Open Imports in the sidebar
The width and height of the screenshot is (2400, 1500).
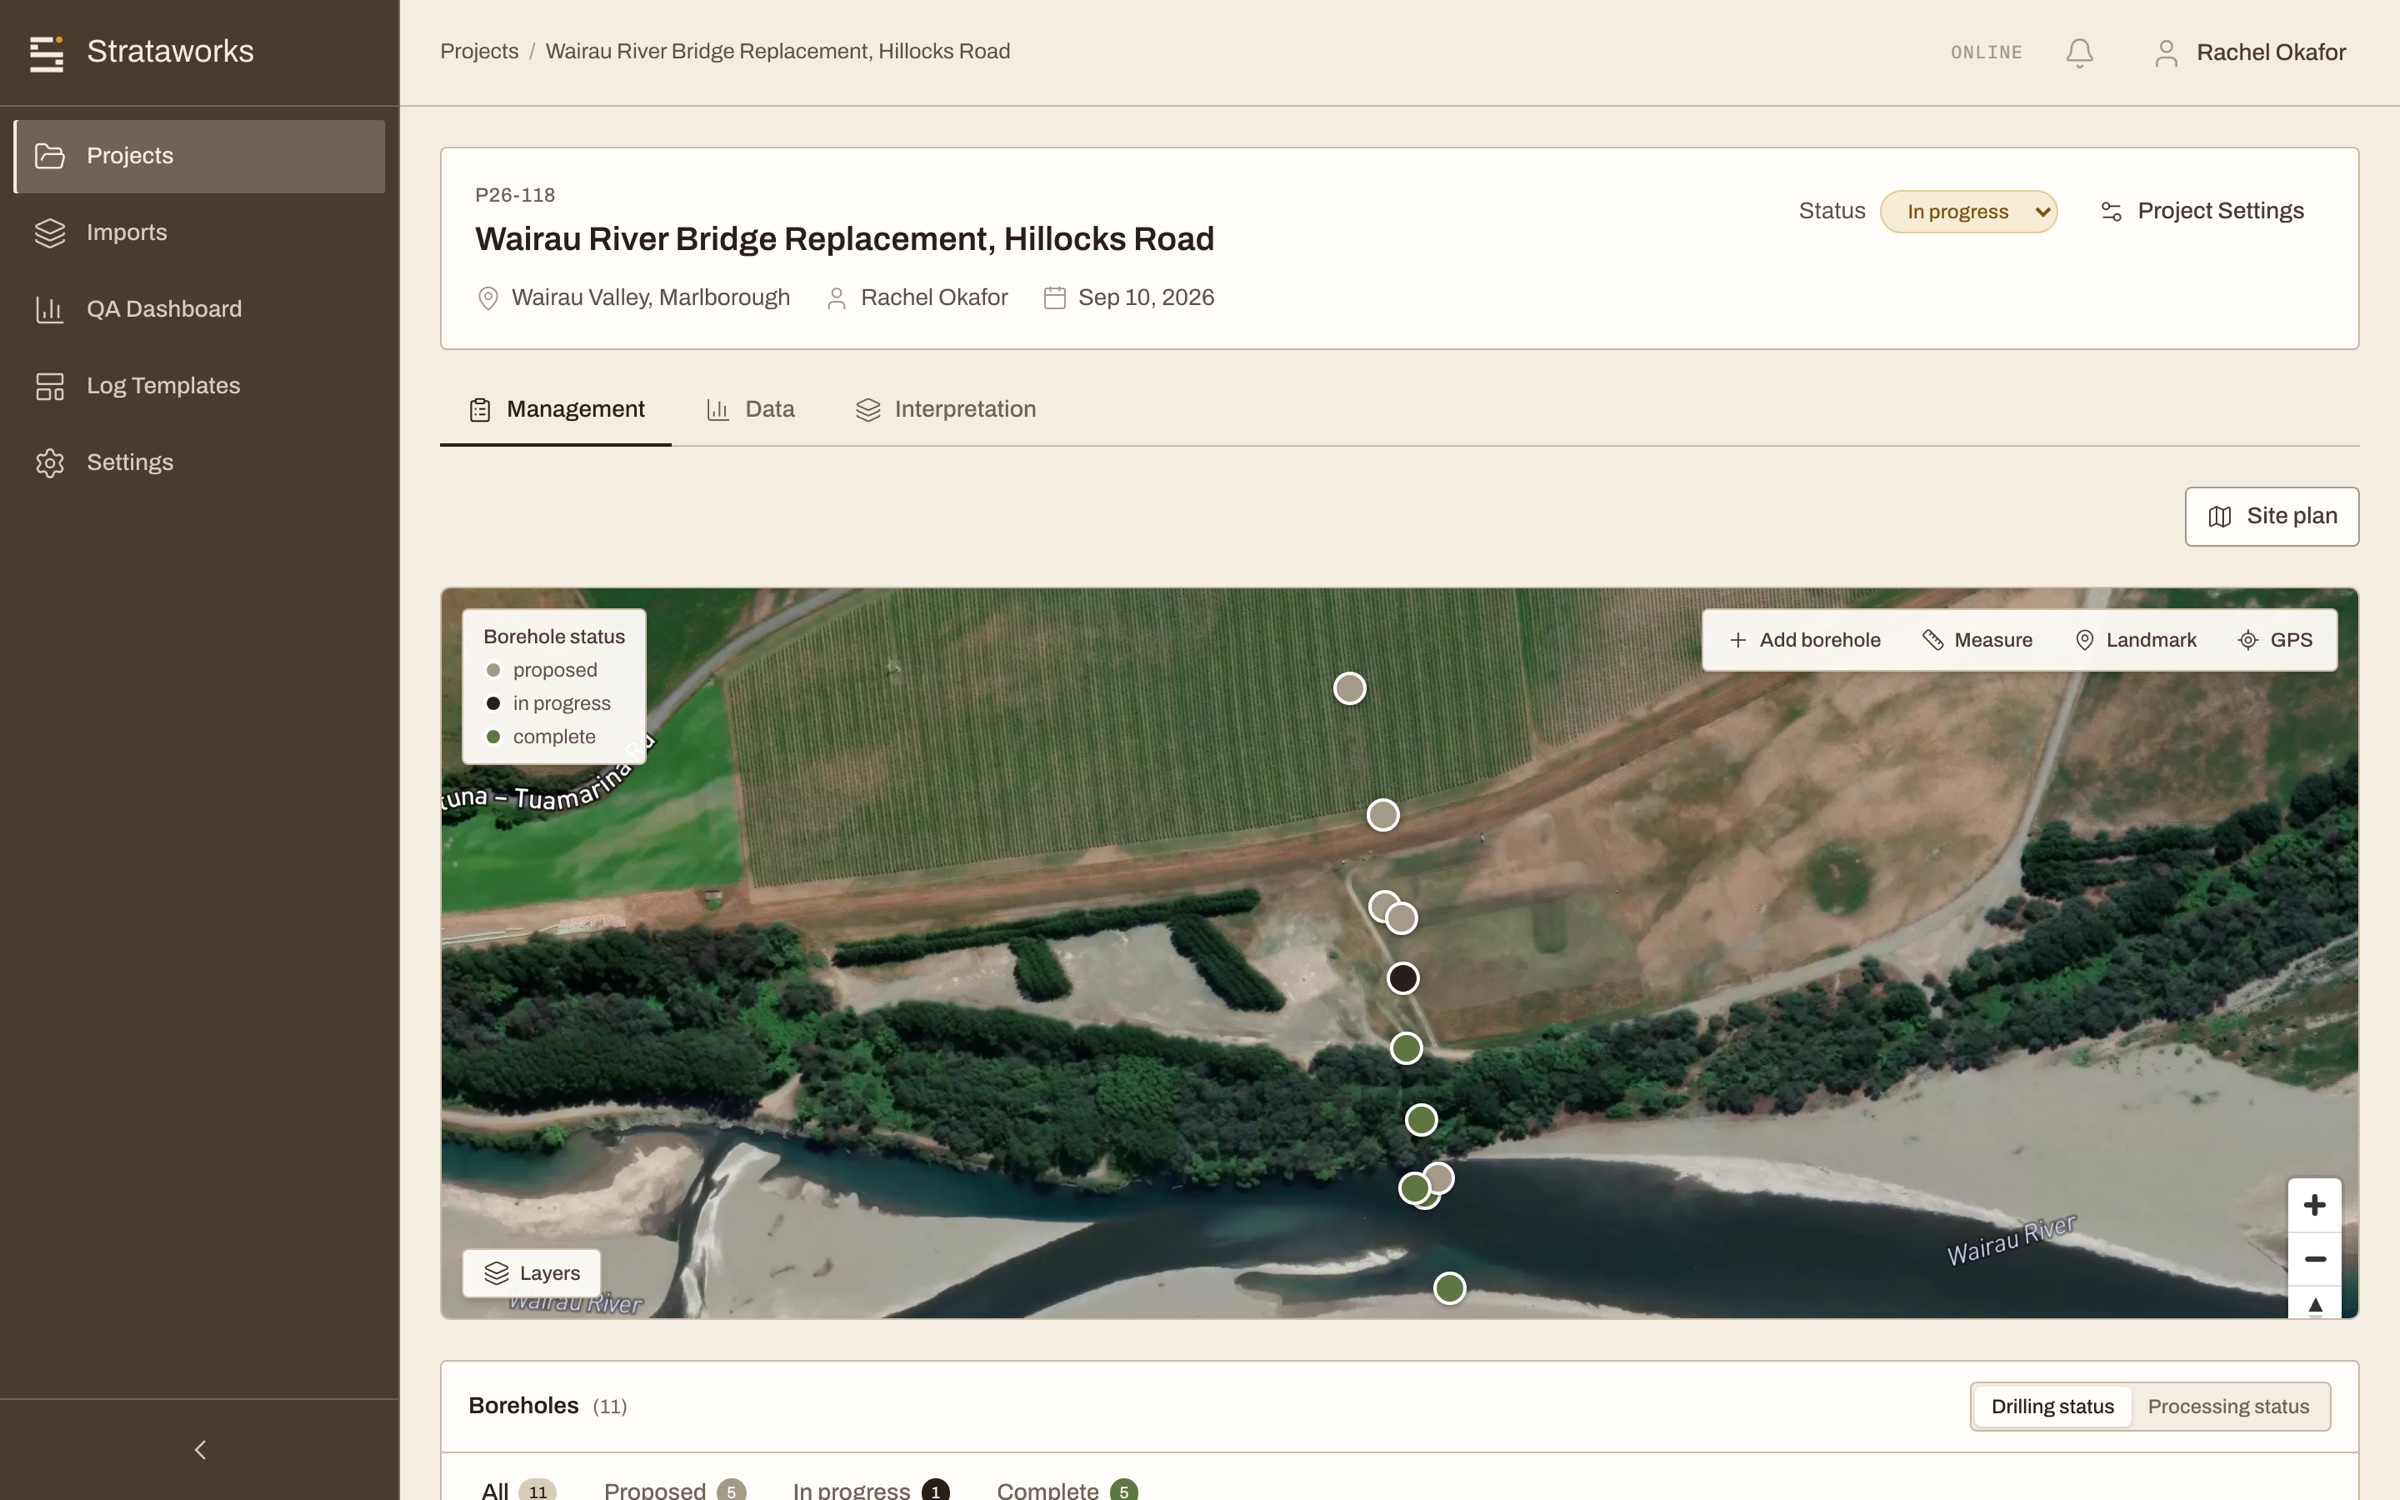coord(199,233)
